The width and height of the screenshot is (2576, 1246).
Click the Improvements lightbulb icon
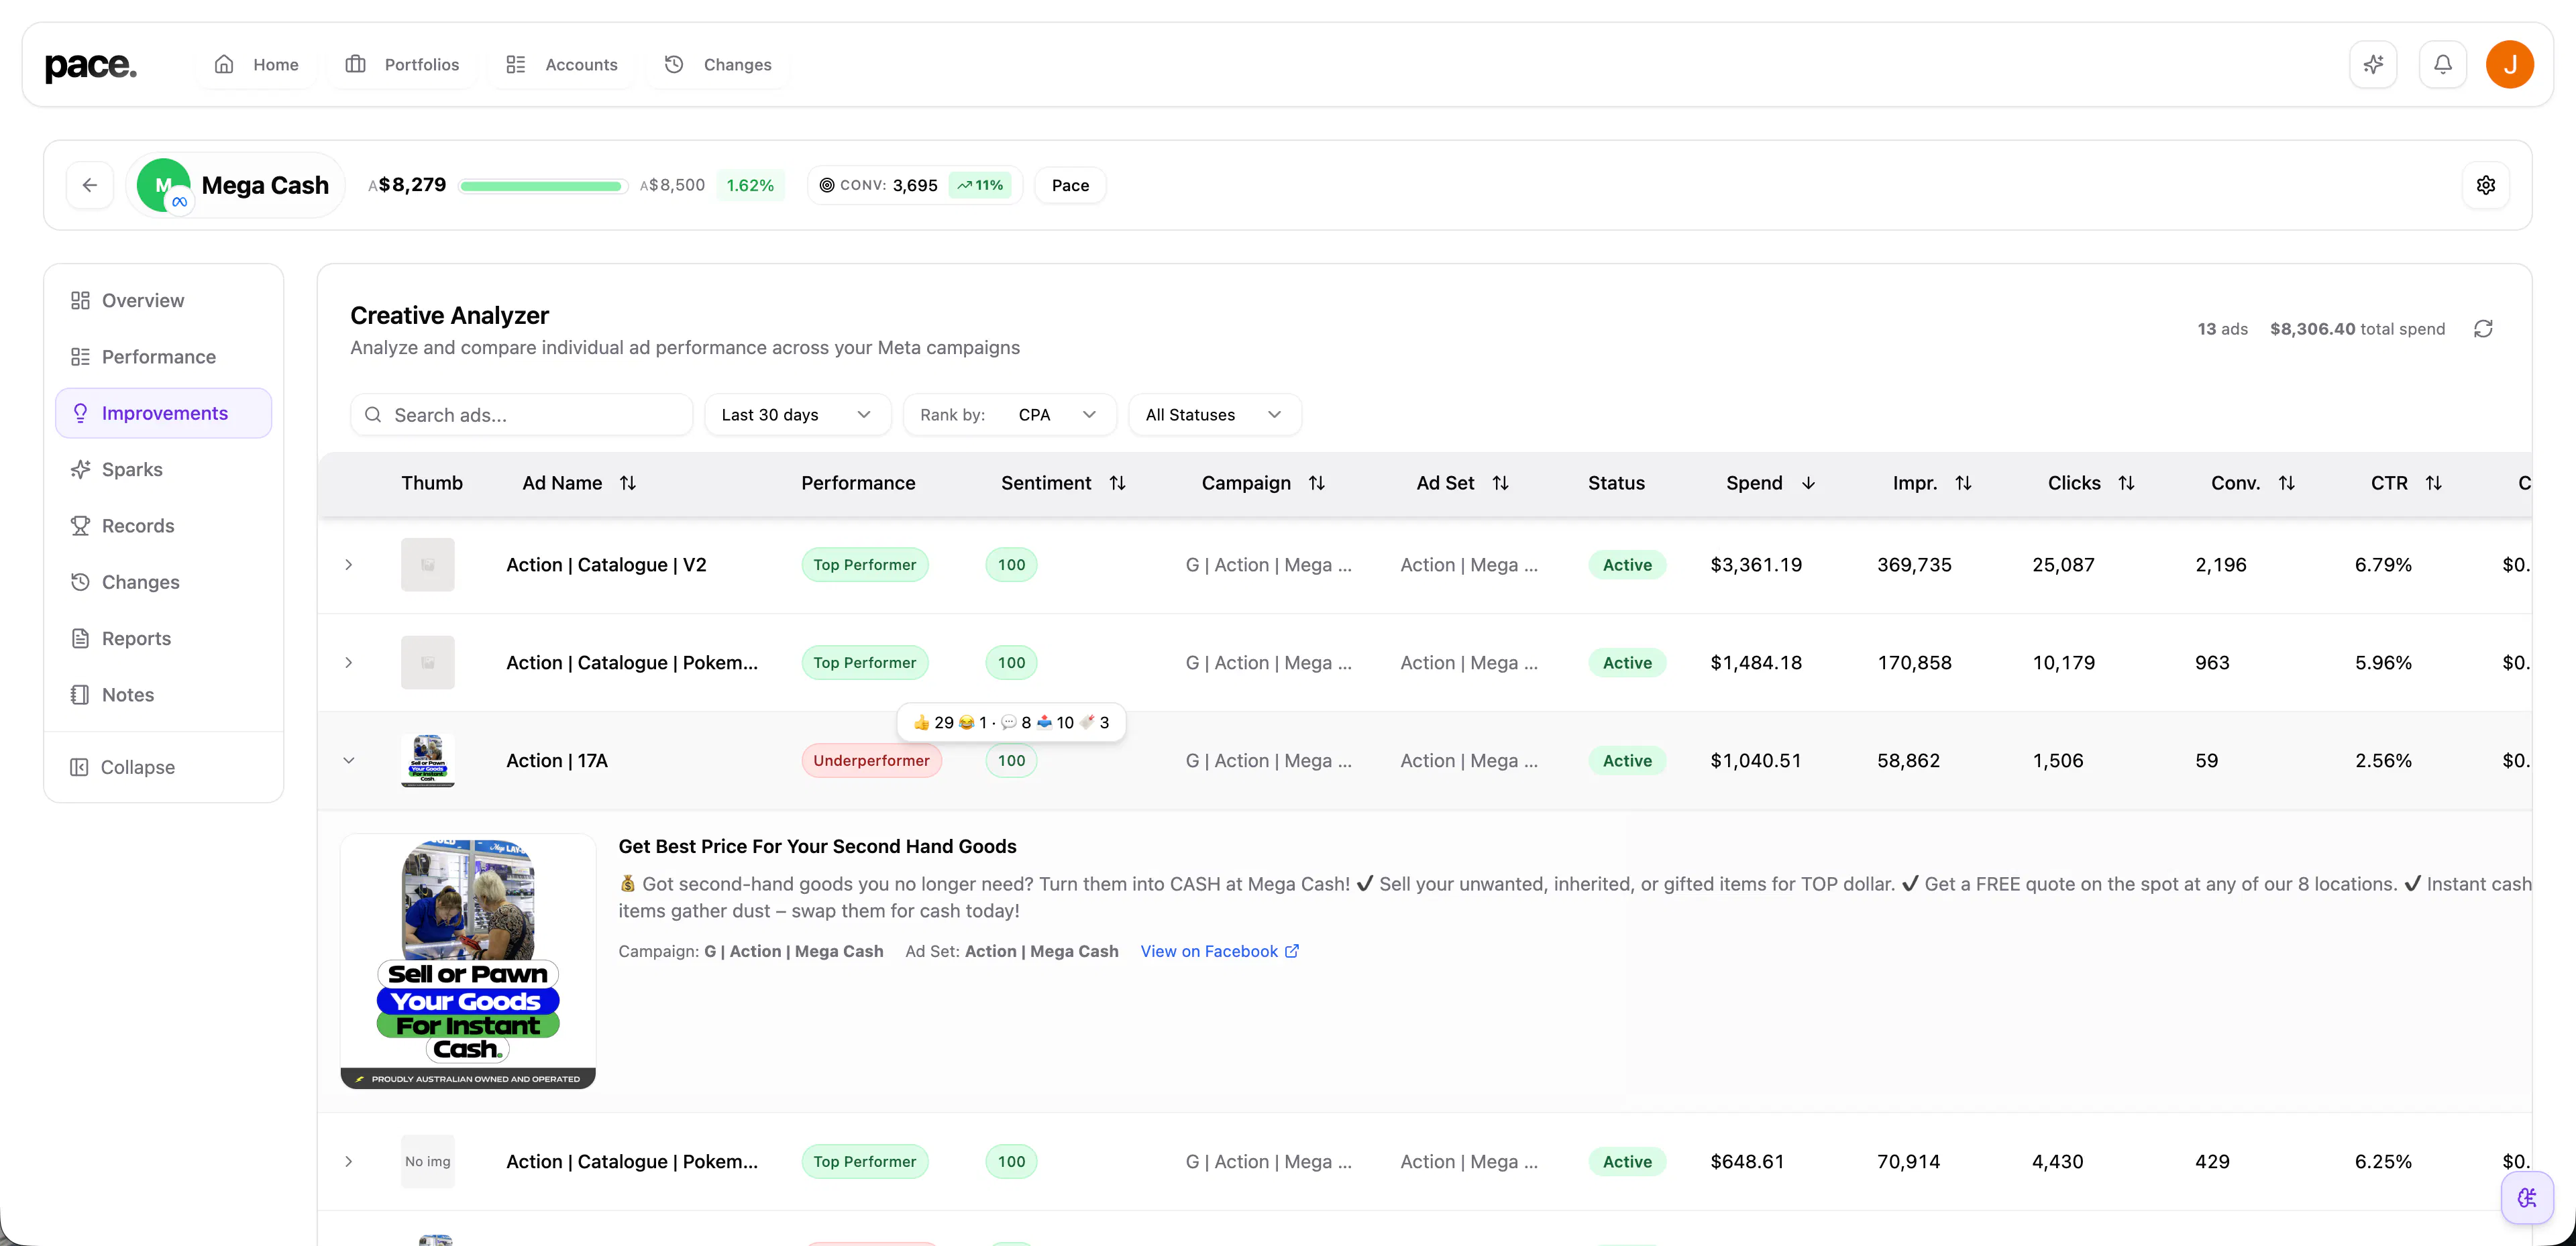(x=81, y=413)
